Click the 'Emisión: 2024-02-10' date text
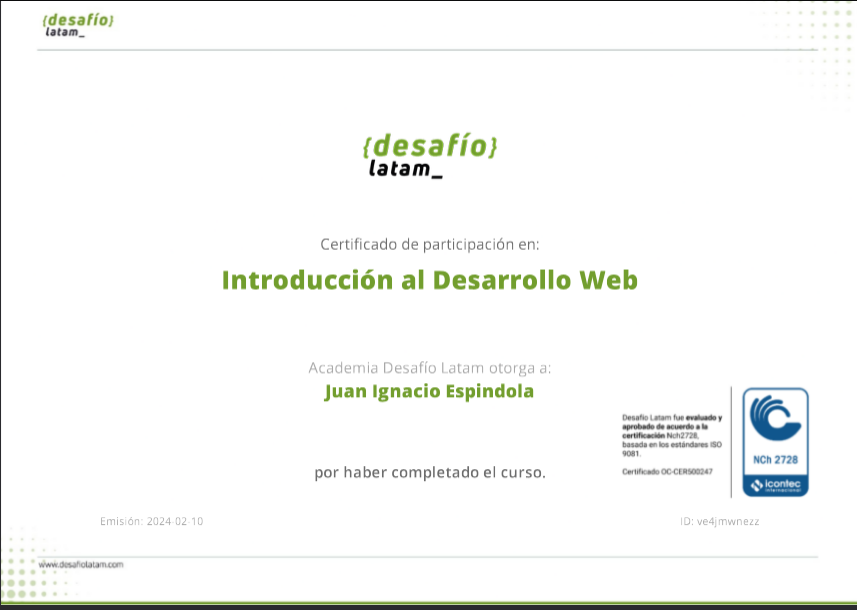The image size is (857, 610). point(151,521)
